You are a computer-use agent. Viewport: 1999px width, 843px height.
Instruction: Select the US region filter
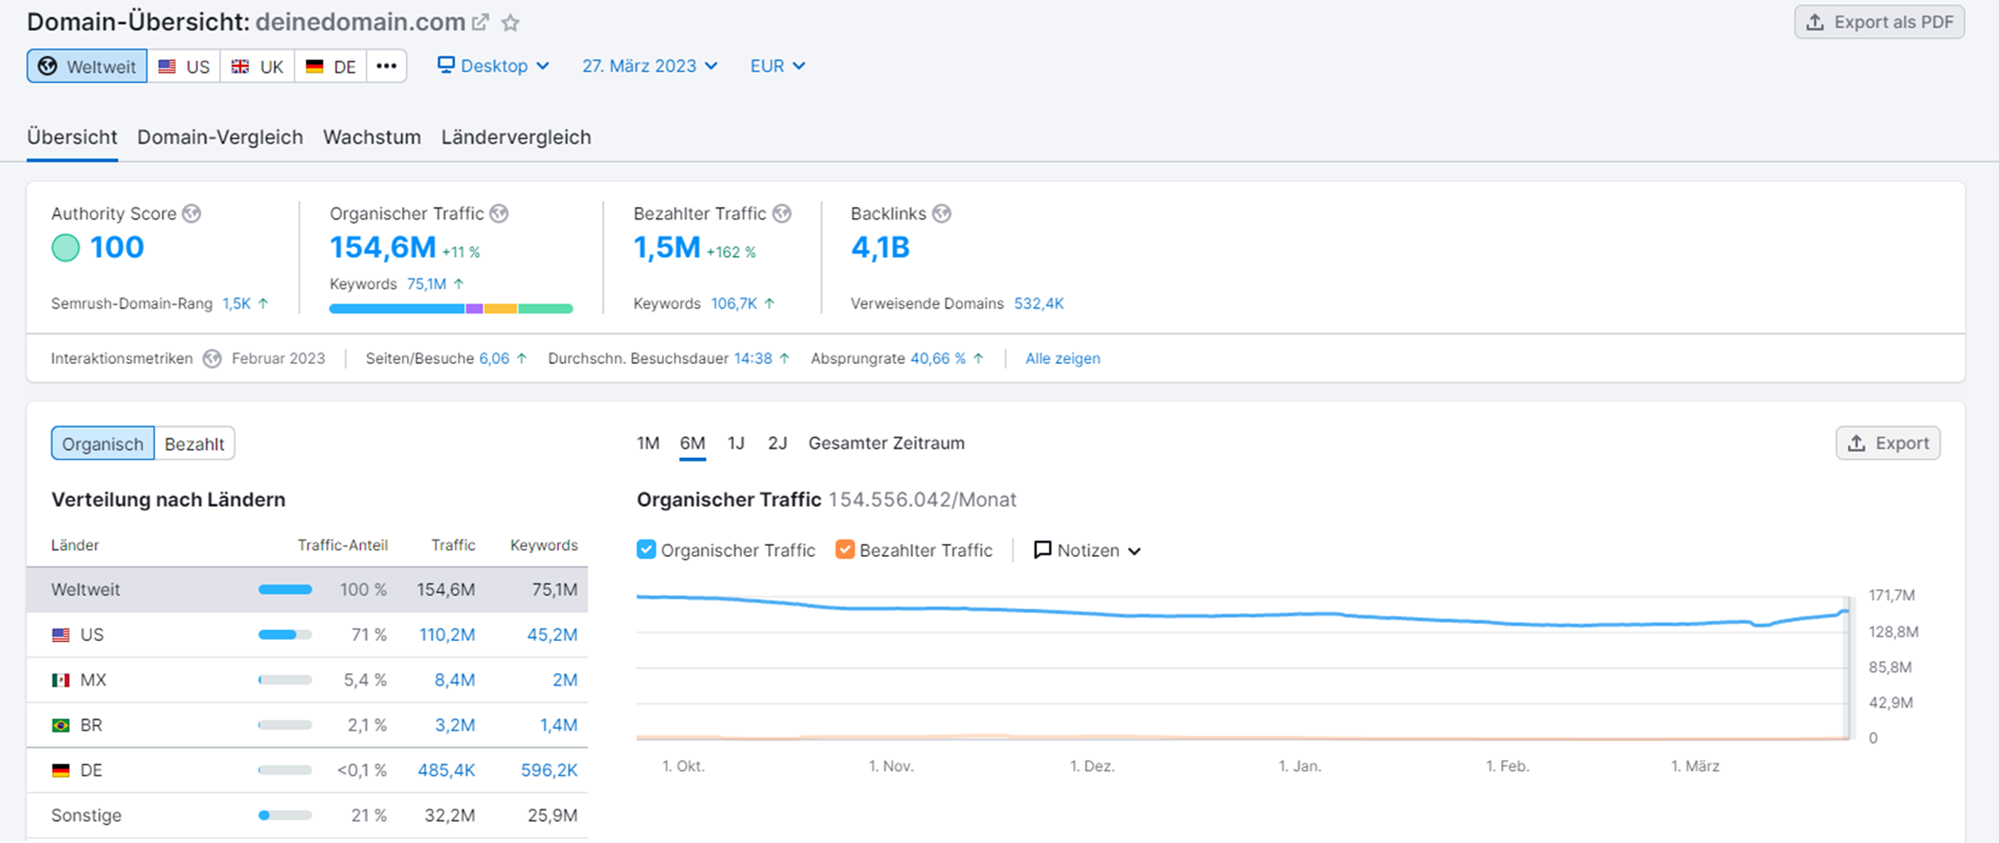click(x=184, y=66)
